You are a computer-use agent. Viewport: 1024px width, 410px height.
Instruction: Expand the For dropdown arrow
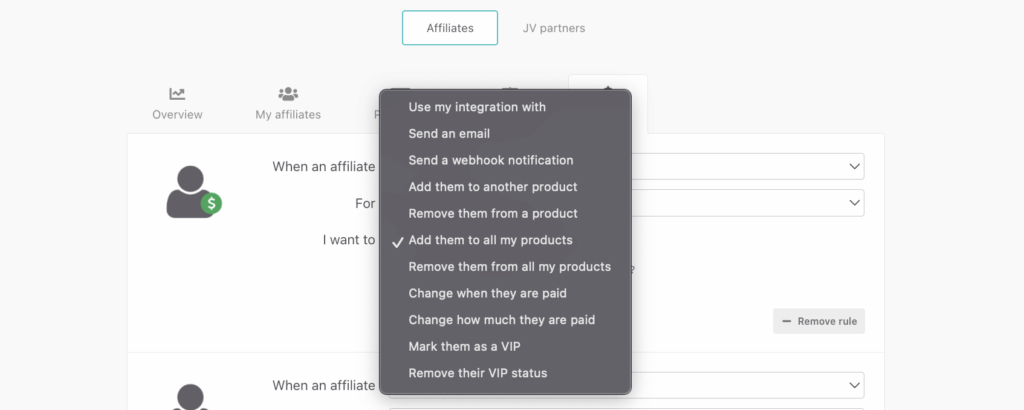coord(853,203)
